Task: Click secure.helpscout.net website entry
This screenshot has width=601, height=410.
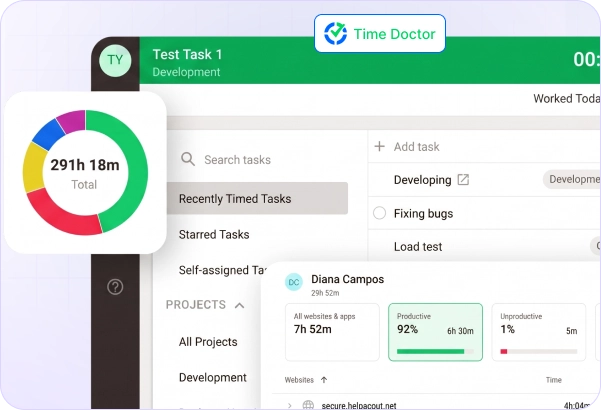Action: tap(359, 406)
